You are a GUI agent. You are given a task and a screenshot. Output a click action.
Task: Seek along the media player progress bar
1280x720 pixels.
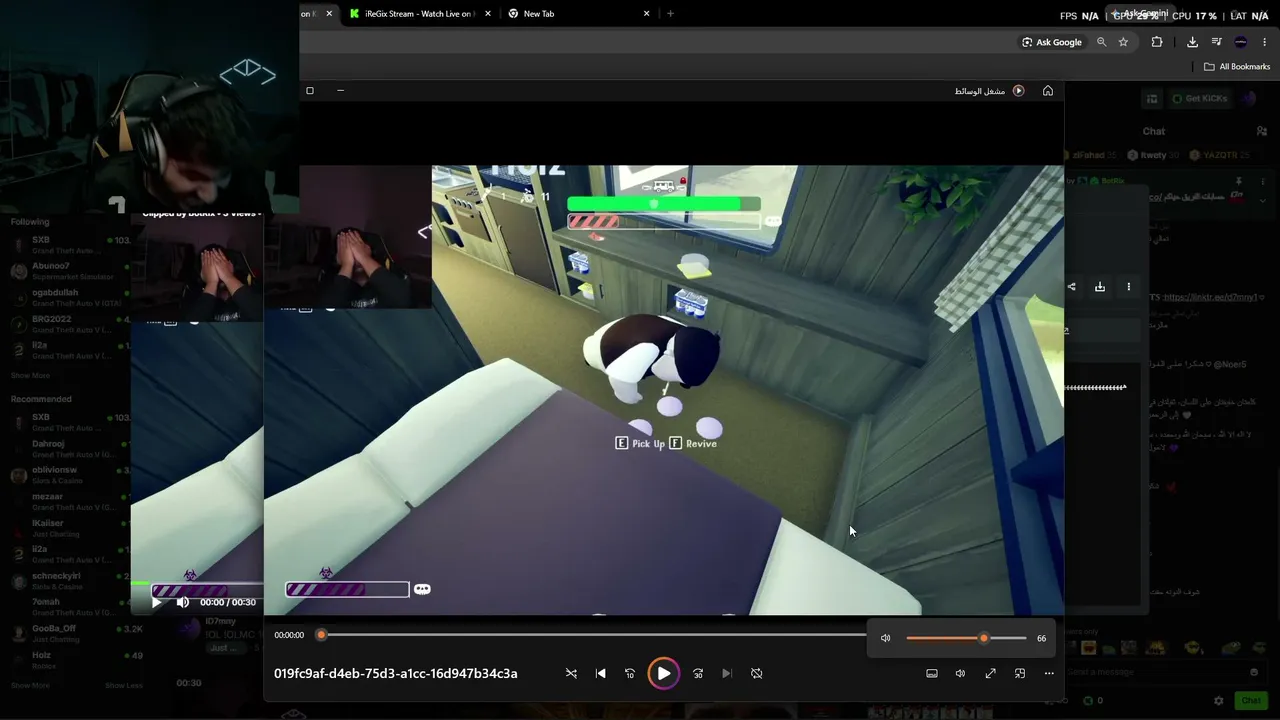pos(593,635)
